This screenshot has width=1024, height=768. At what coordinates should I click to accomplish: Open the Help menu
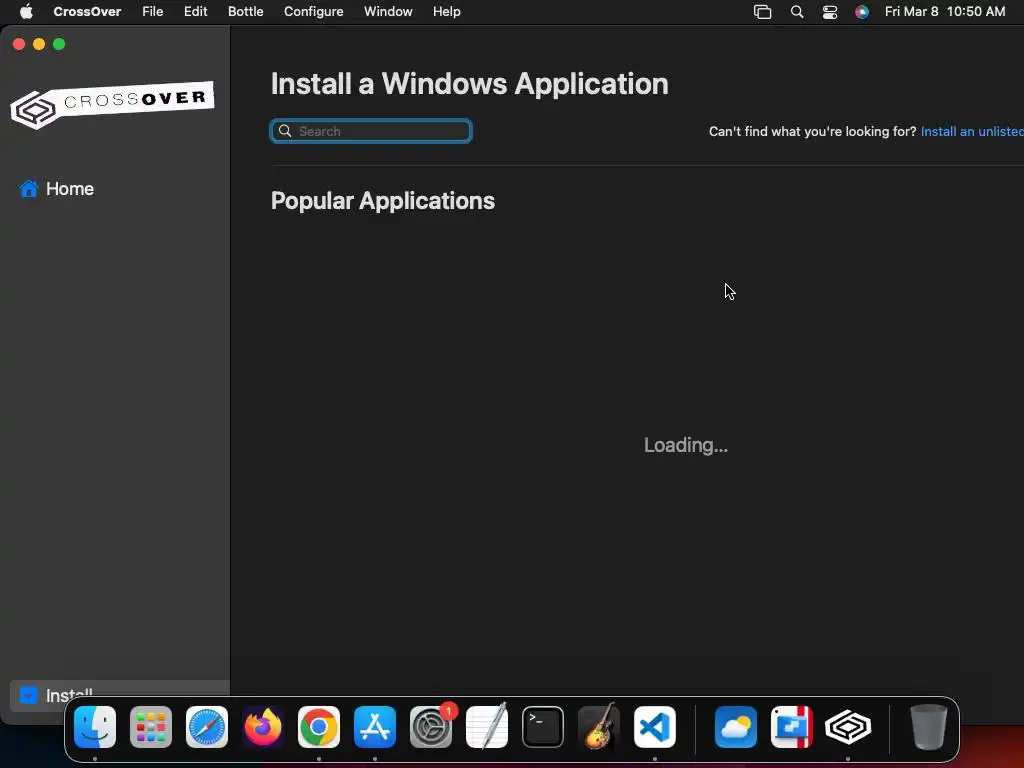point(447,12)
